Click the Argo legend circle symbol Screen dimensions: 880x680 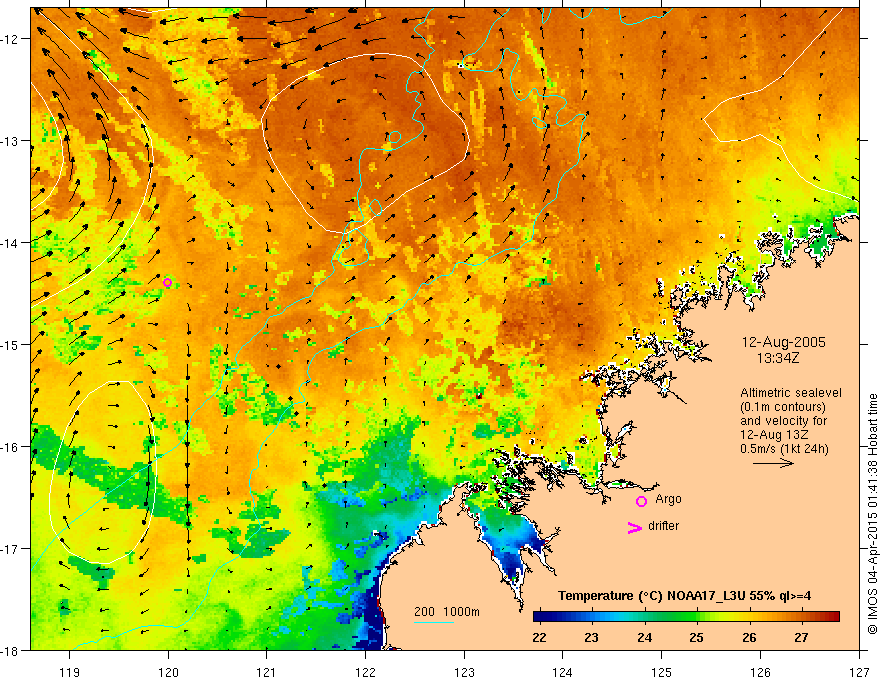(641, 501)
